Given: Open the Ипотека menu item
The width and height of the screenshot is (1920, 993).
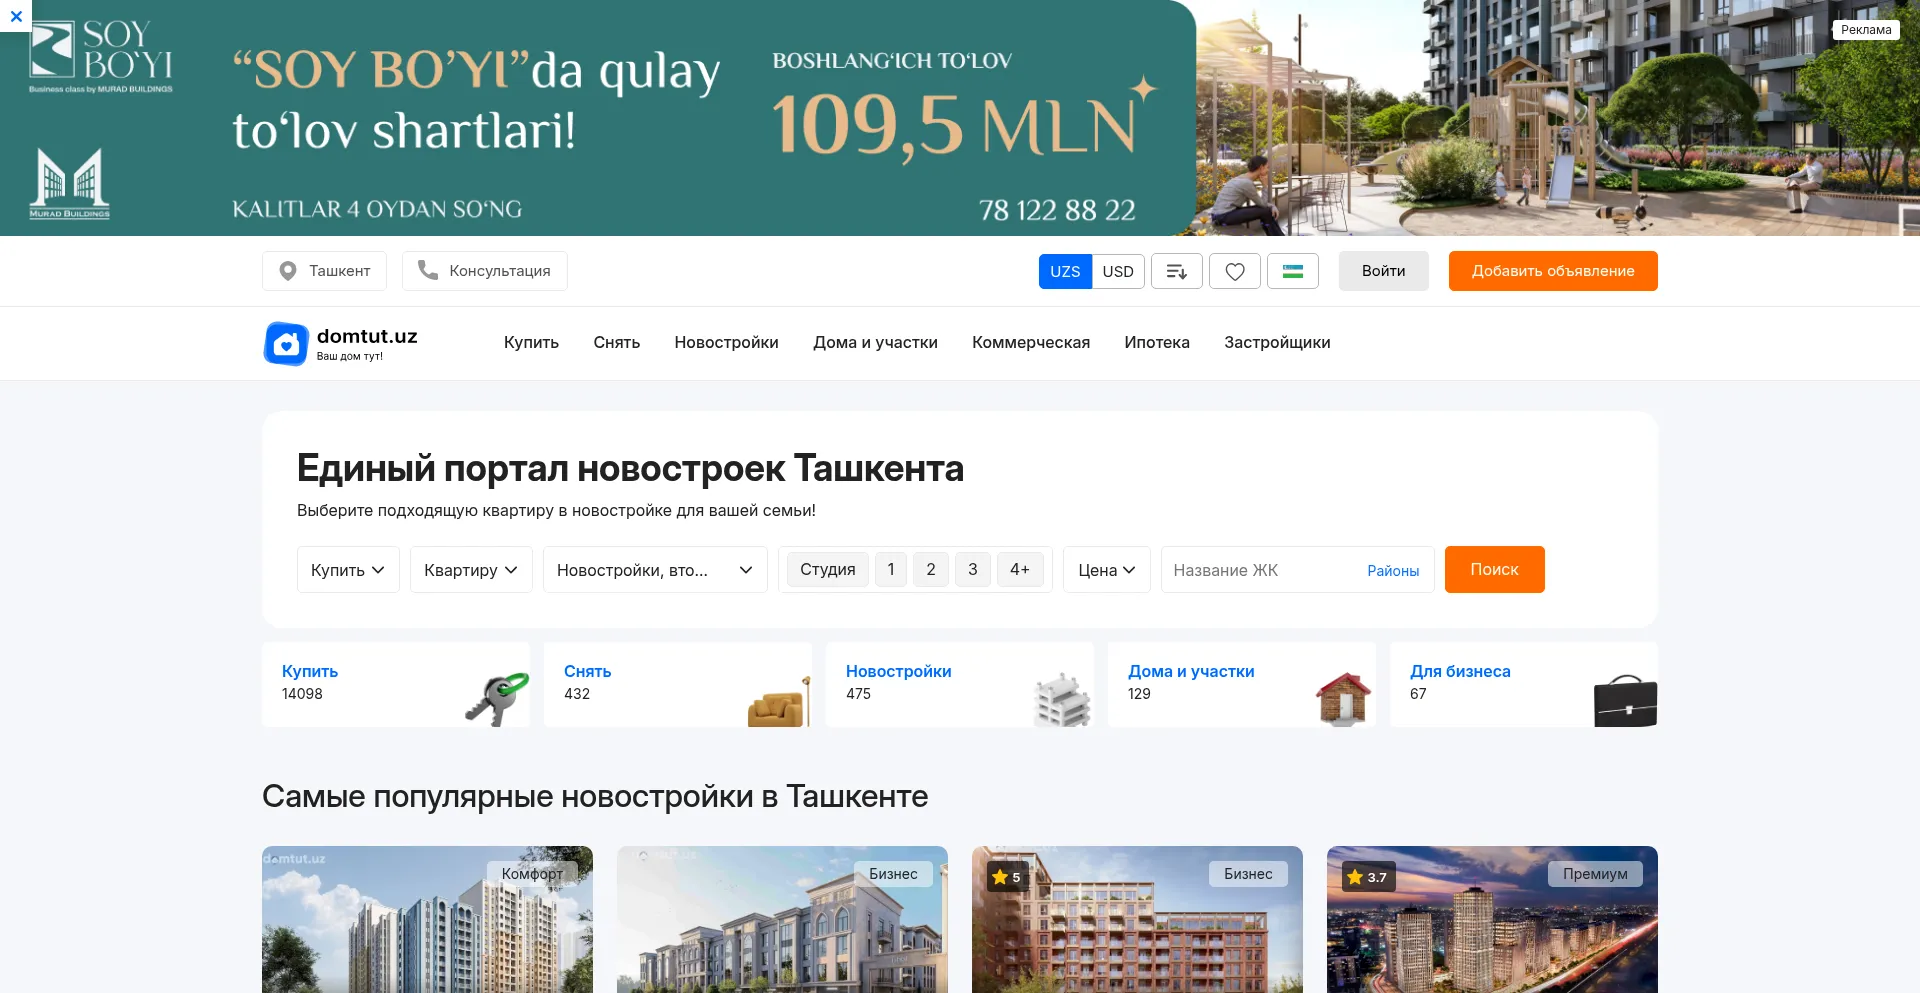Looking at the screenshot, I should pyautogui.click(x=1157, y=342).
